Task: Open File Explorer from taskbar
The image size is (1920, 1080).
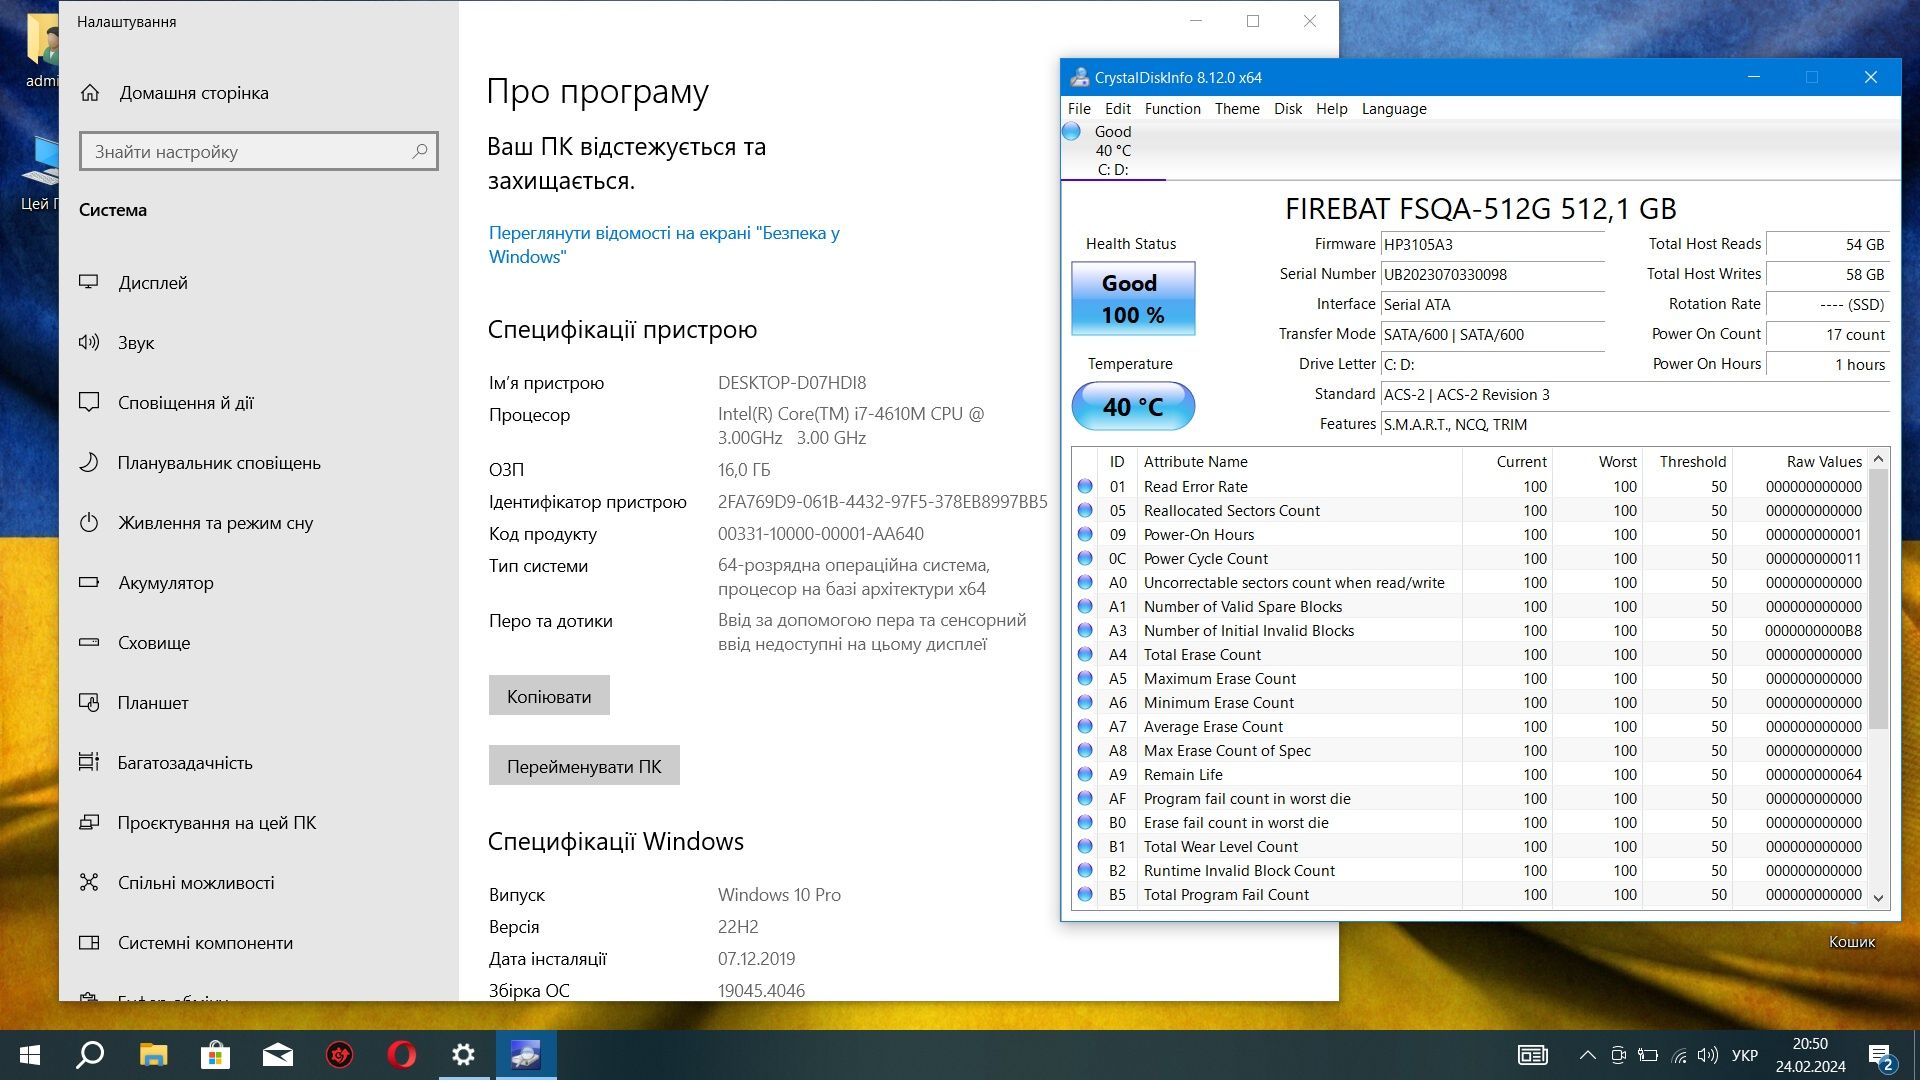Action: (153, 1055)
